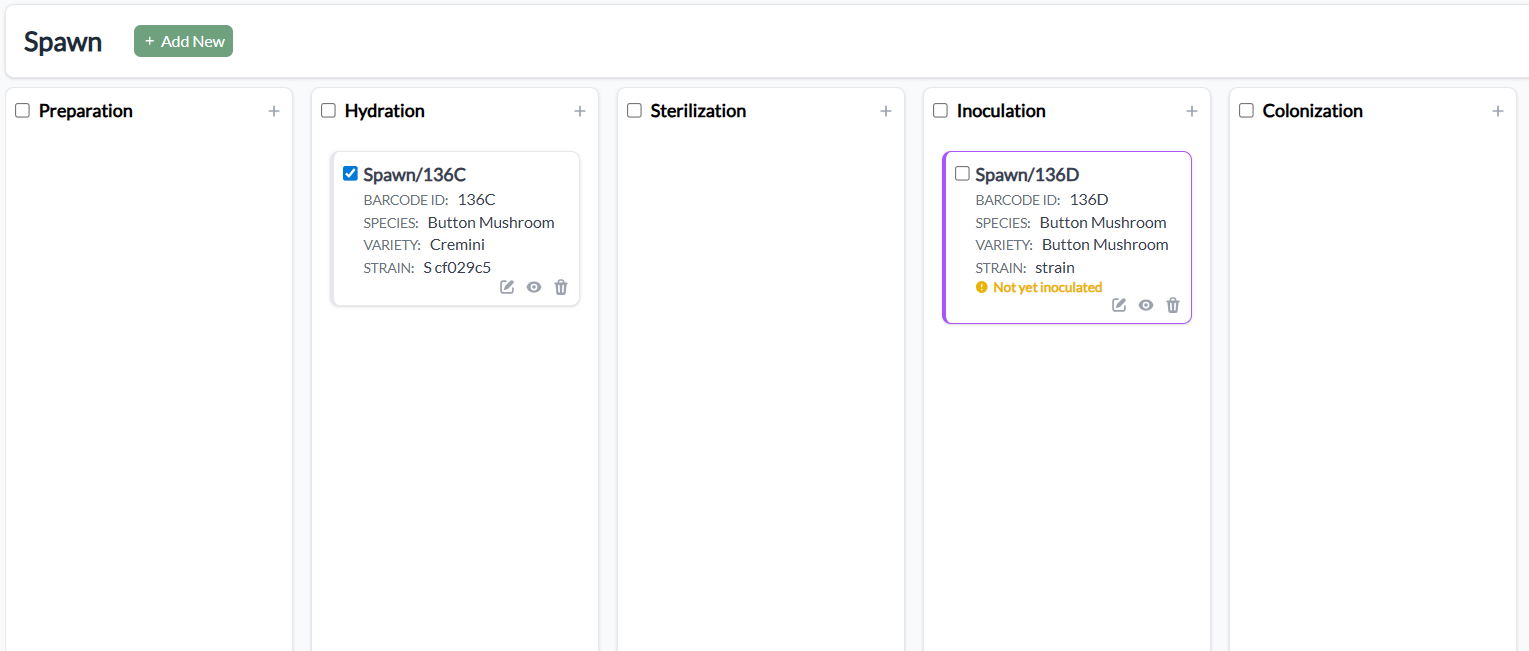Image resolution: width=1529 pixels, height=651 pixels.
Task: Toggle the Hydration column checkbox
Action: click(x=328, y=111)
